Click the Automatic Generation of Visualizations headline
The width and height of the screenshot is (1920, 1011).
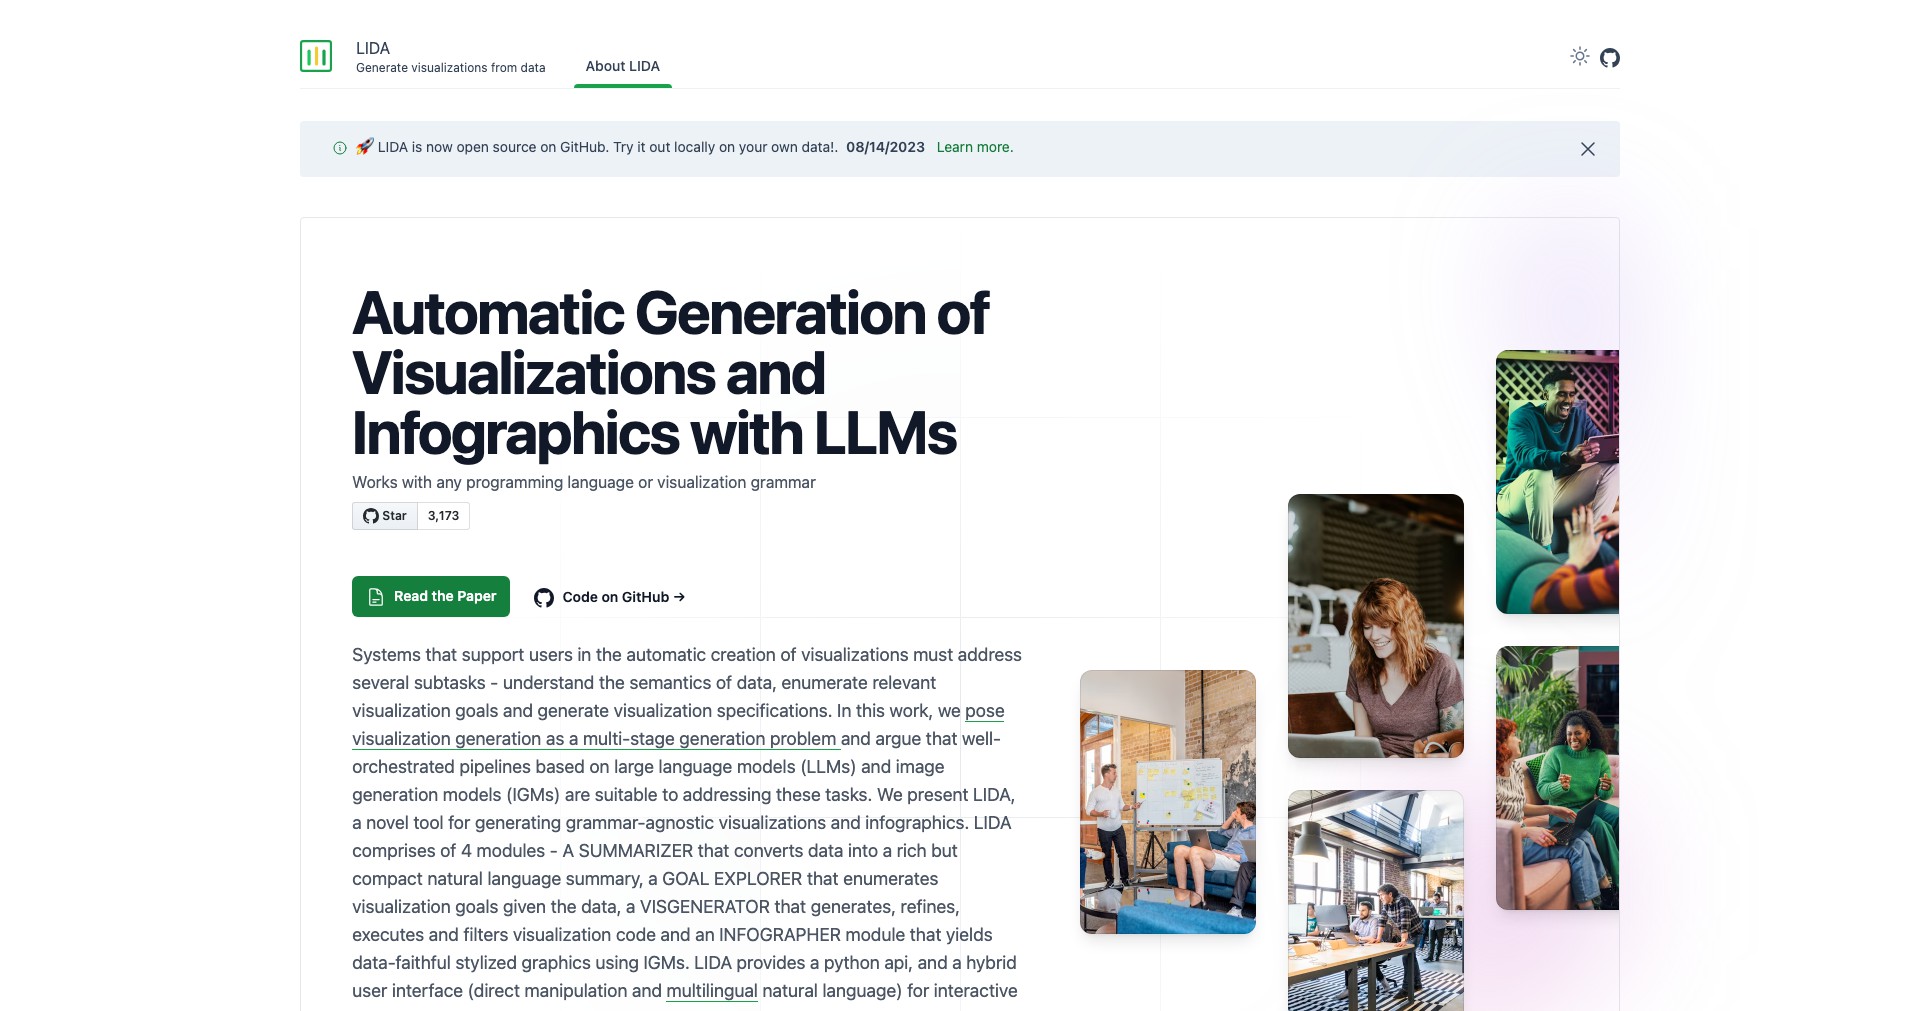click(x=670, y=373)
